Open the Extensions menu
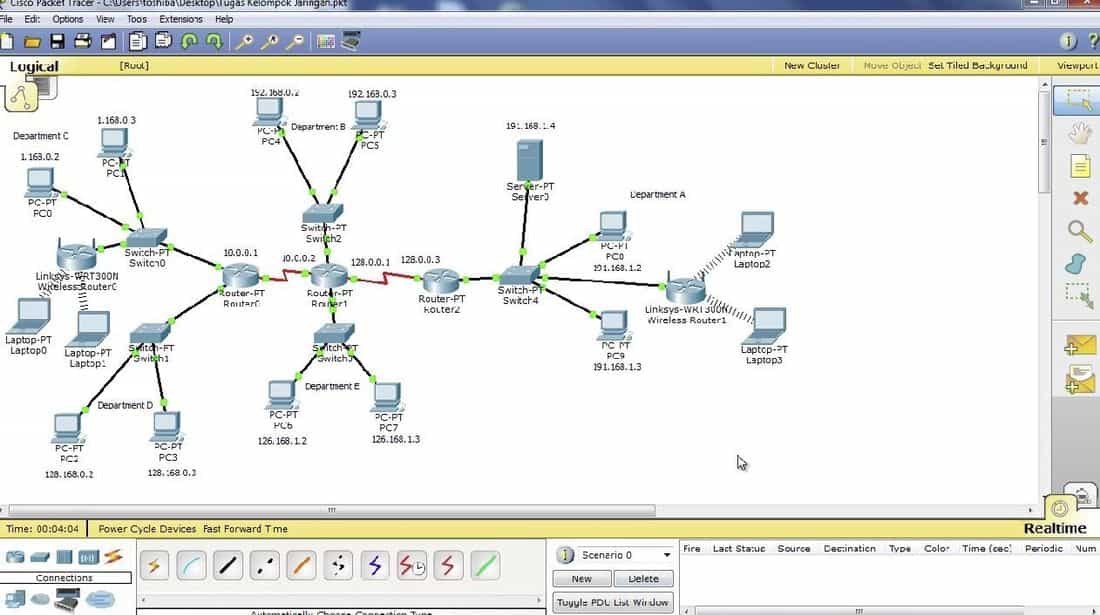 point(180,18)
